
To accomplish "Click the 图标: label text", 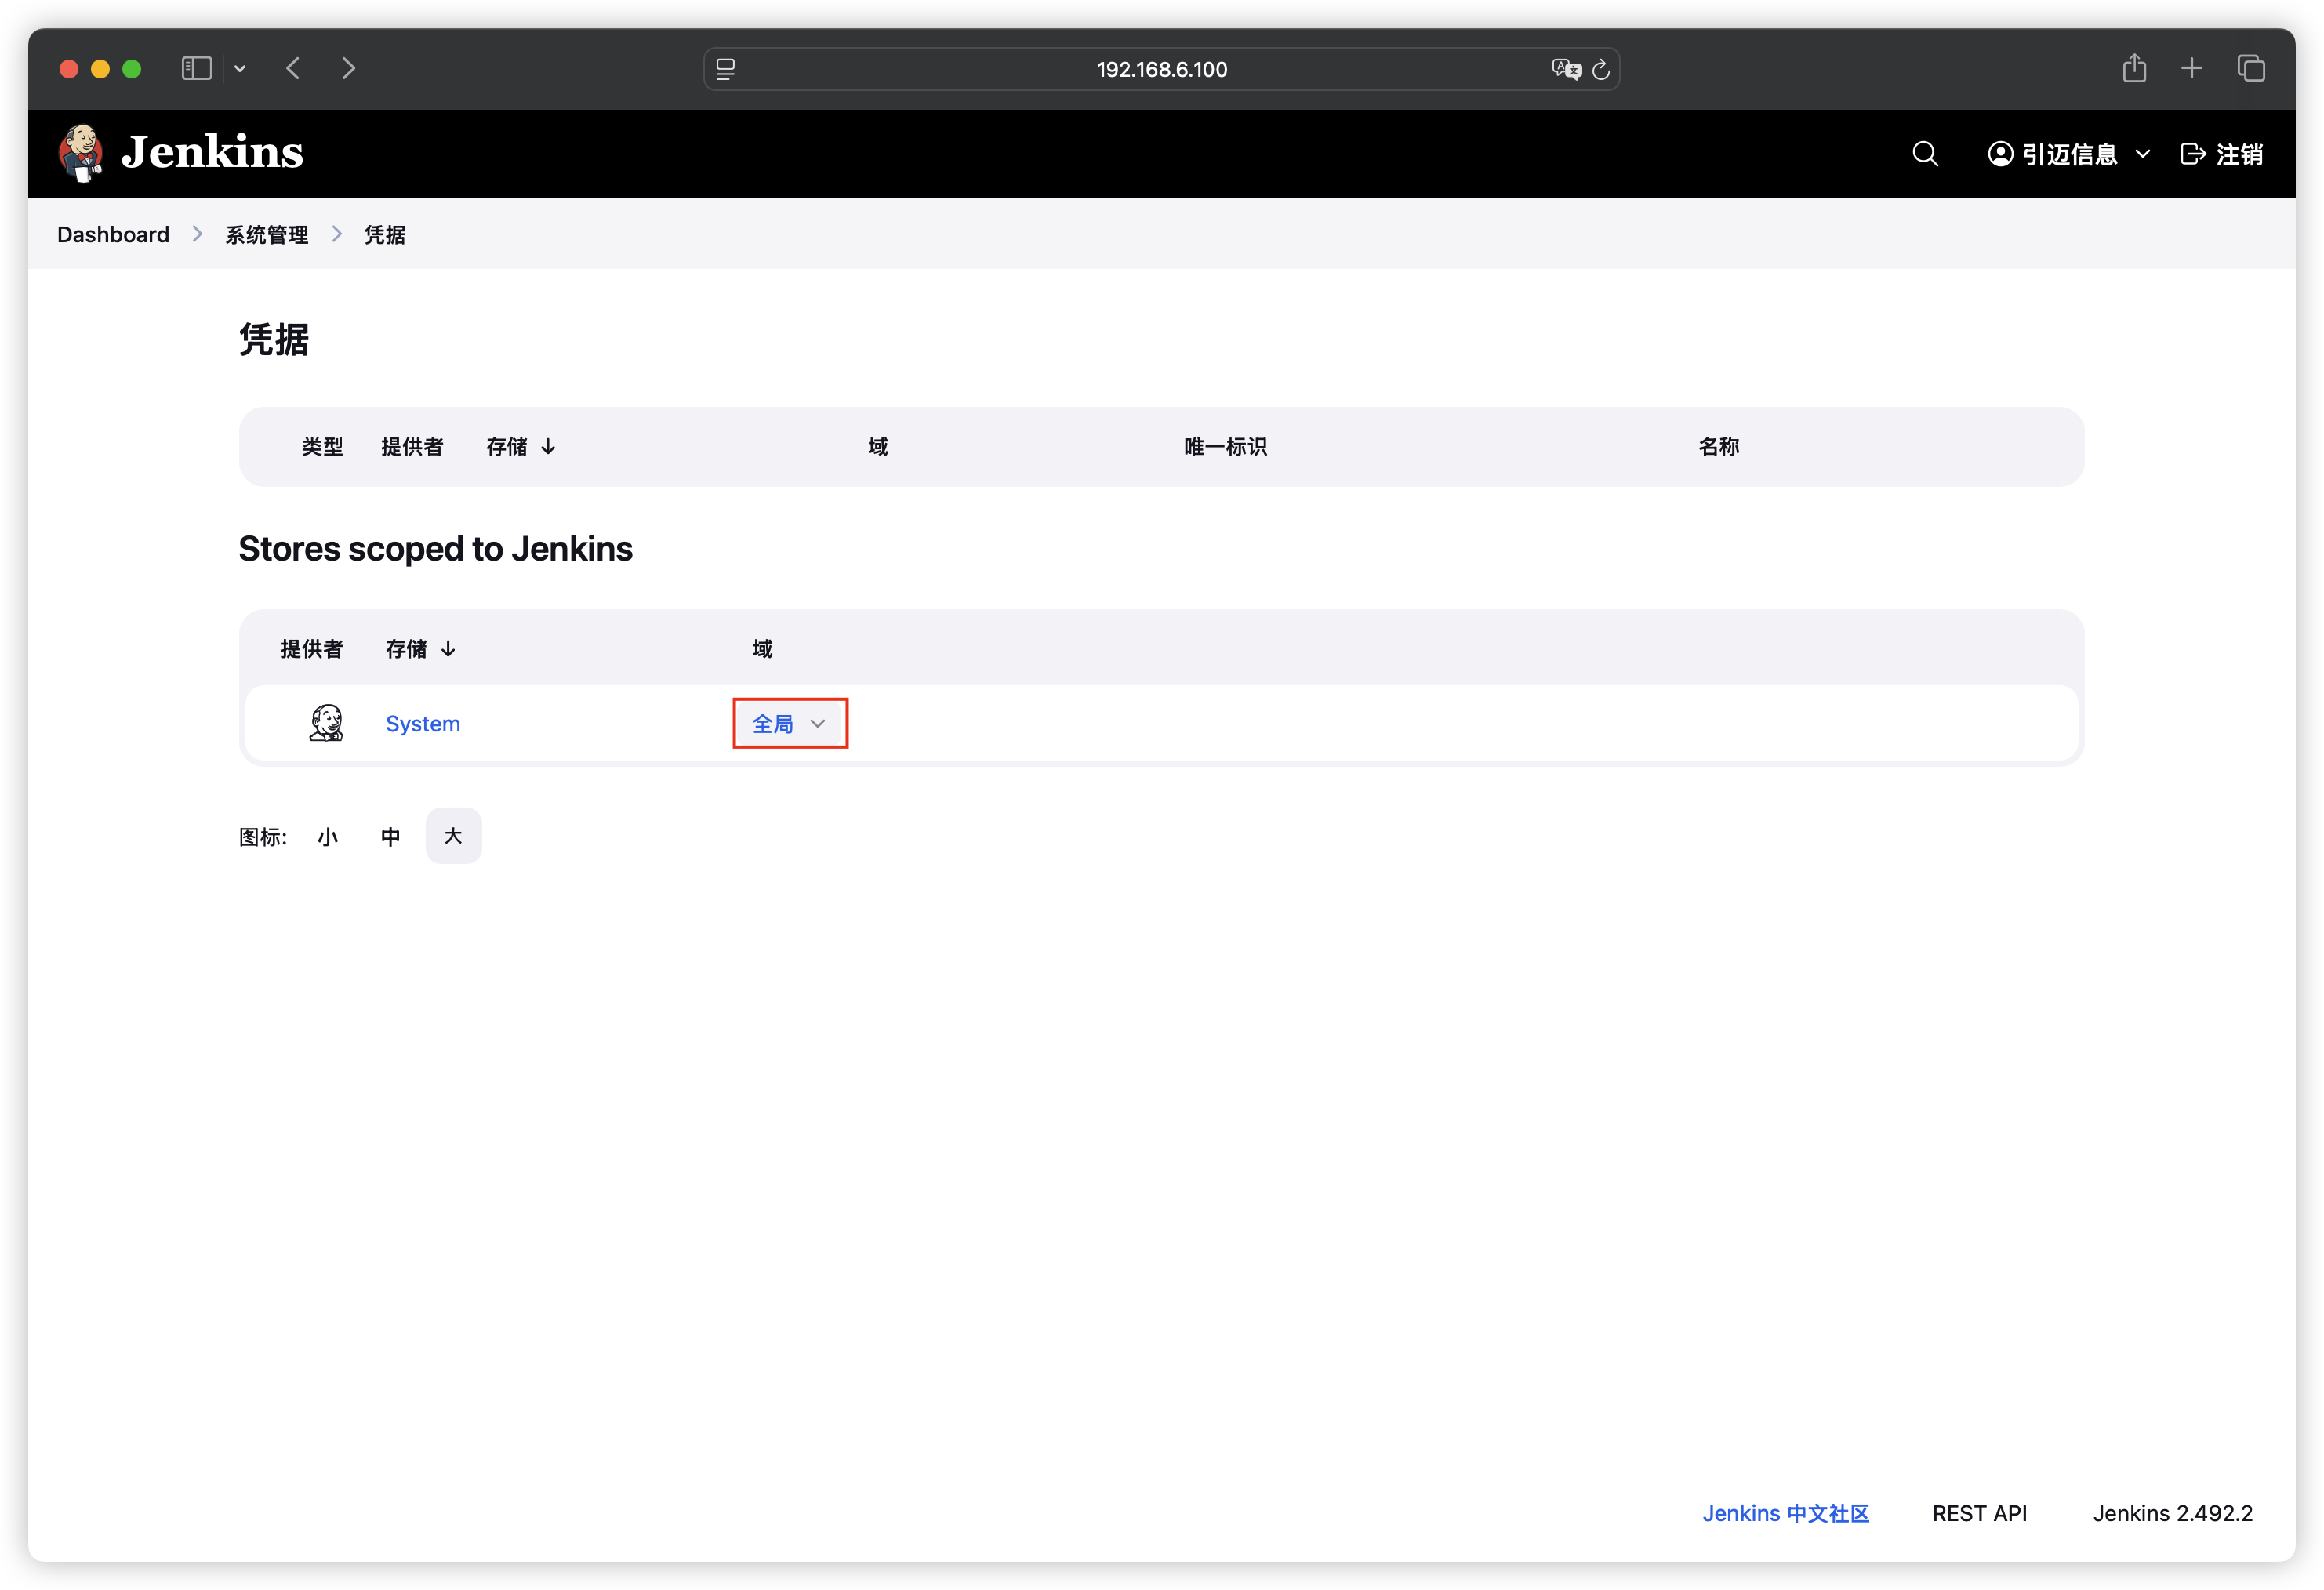I will coord(263,837).
